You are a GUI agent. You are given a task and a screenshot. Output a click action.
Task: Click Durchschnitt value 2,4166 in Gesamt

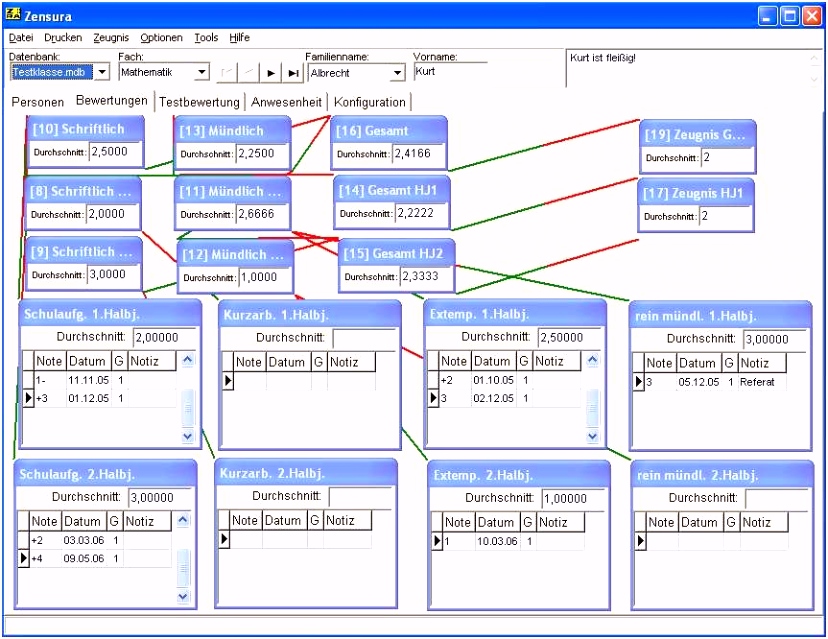[x=418, y=154]
